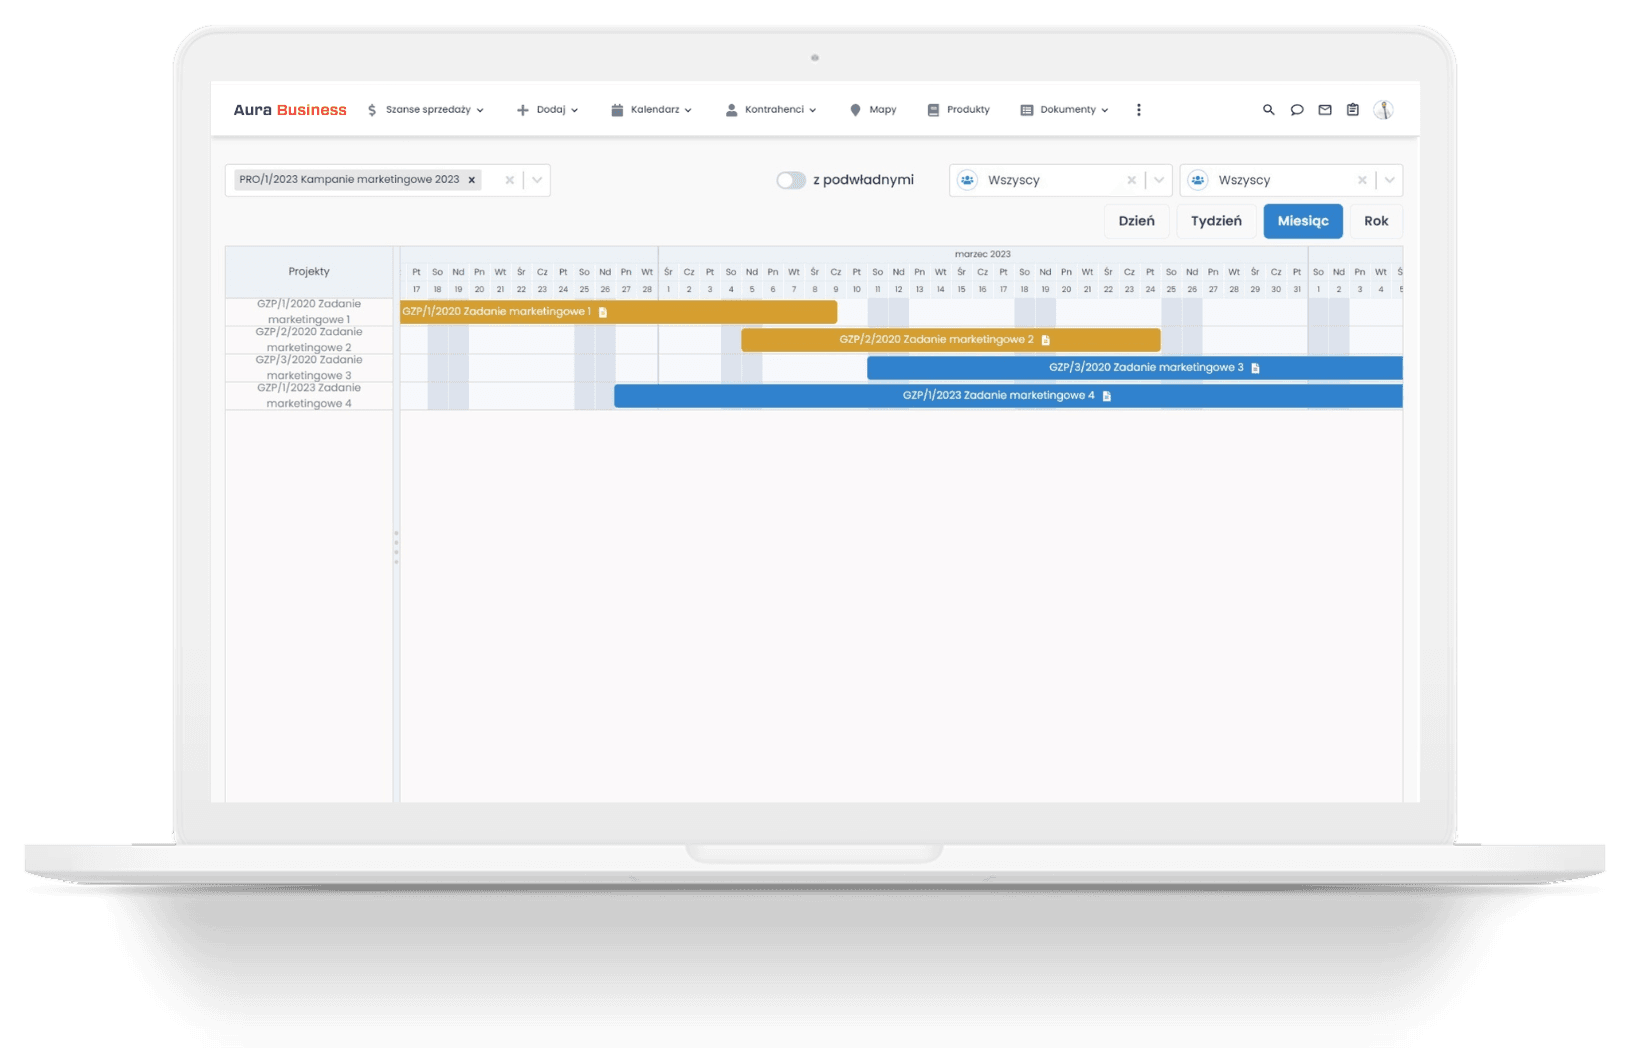The width and height of the screenshot is (1631, 1049).
Task: Click document icon on Zadanie marketingowe 4 bar
Action: pos(1106,396)
